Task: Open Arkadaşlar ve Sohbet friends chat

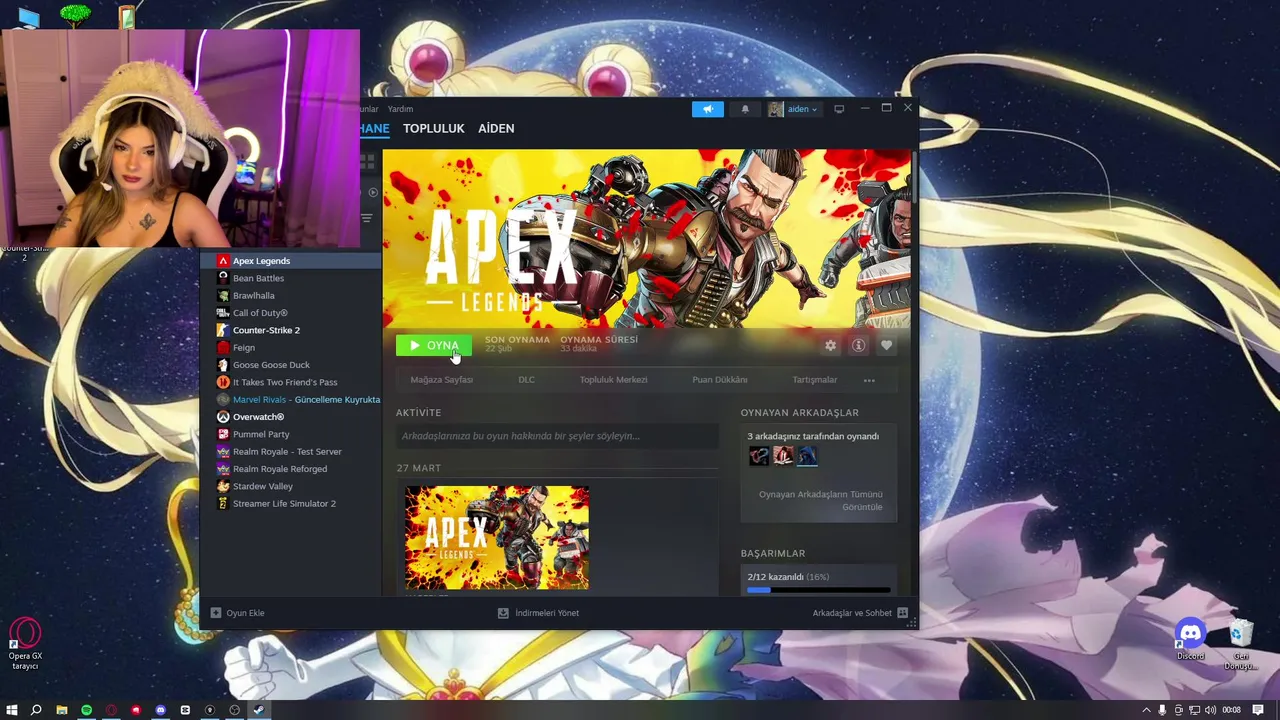Action: pyautogui.click(x=860, y=613)
